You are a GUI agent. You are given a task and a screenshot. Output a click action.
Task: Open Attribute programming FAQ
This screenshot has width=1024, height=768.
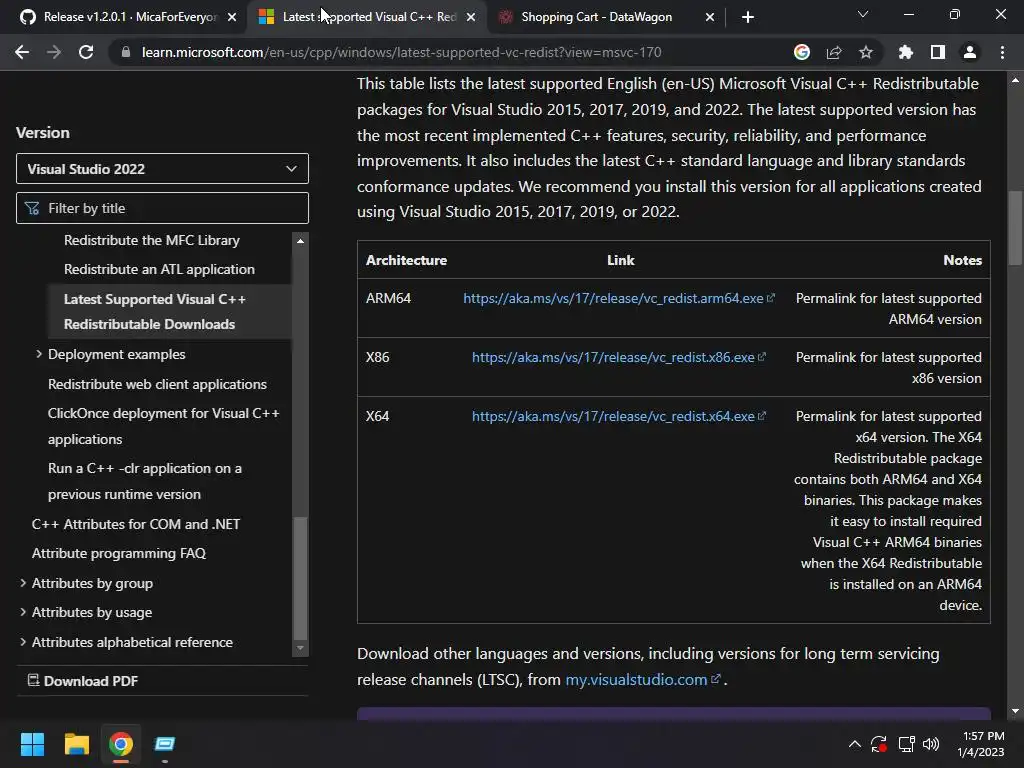[x=119, y=553]
